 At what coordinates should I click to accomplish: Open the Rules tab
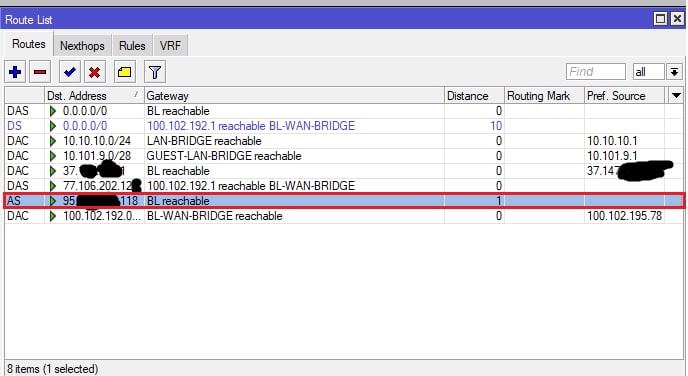tap(132, 46)
